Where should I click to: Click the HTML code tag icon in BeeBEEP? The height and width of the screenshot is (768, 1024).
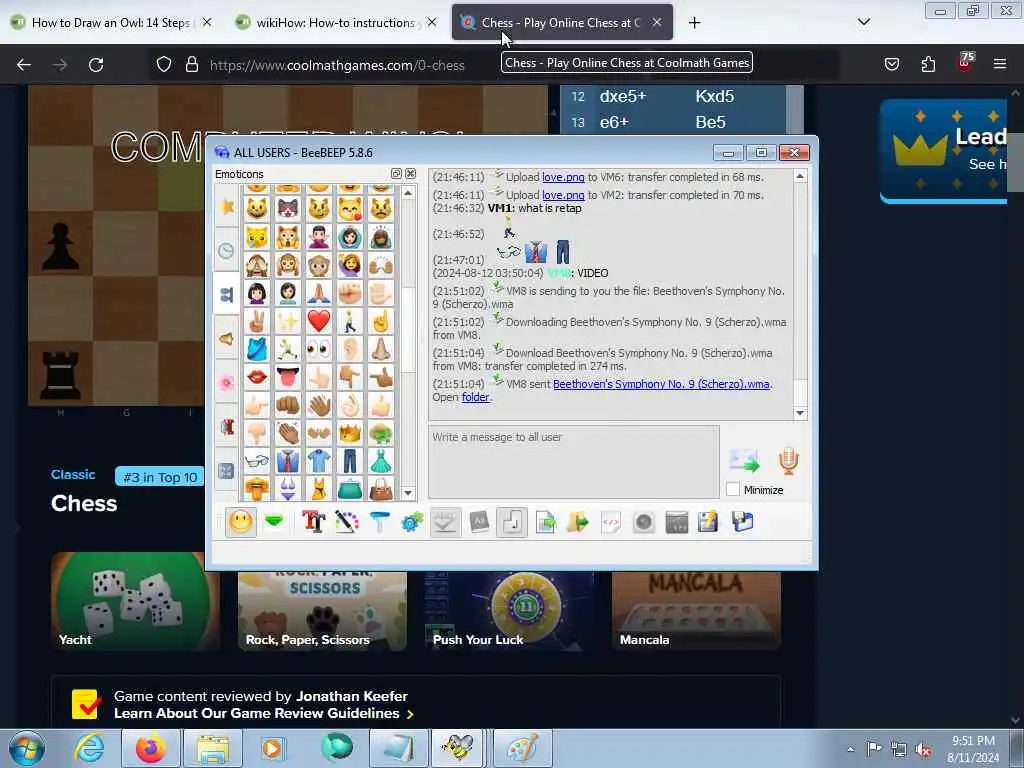[x=611, y=522]
